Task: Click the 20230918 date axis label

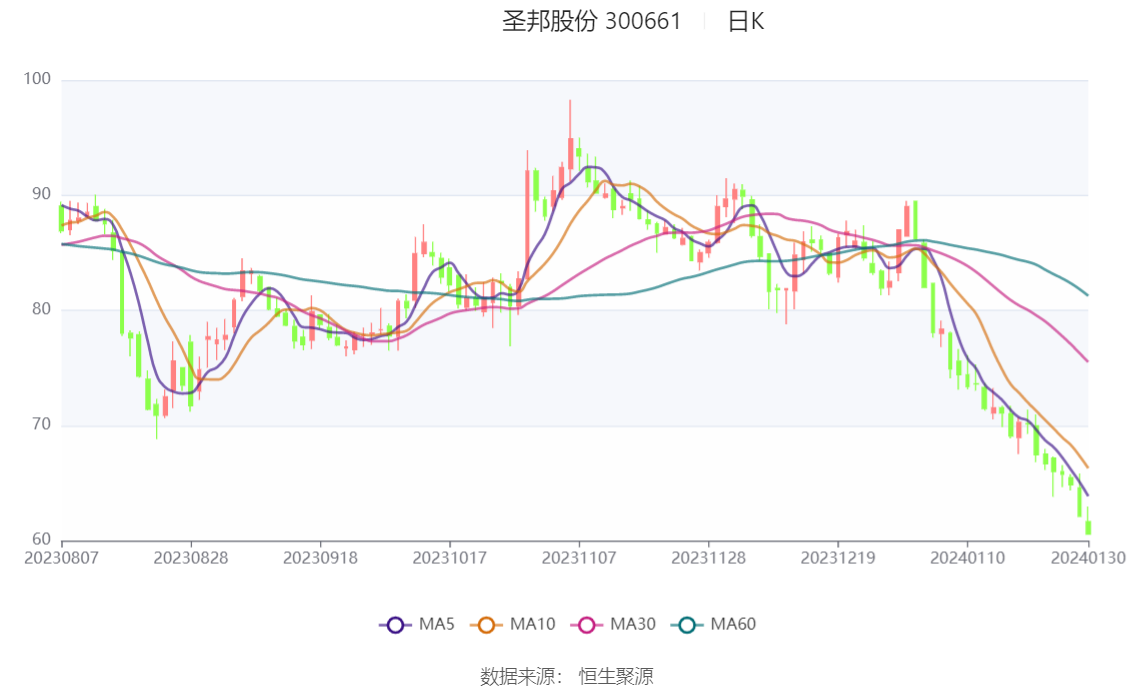Action: 320,558
